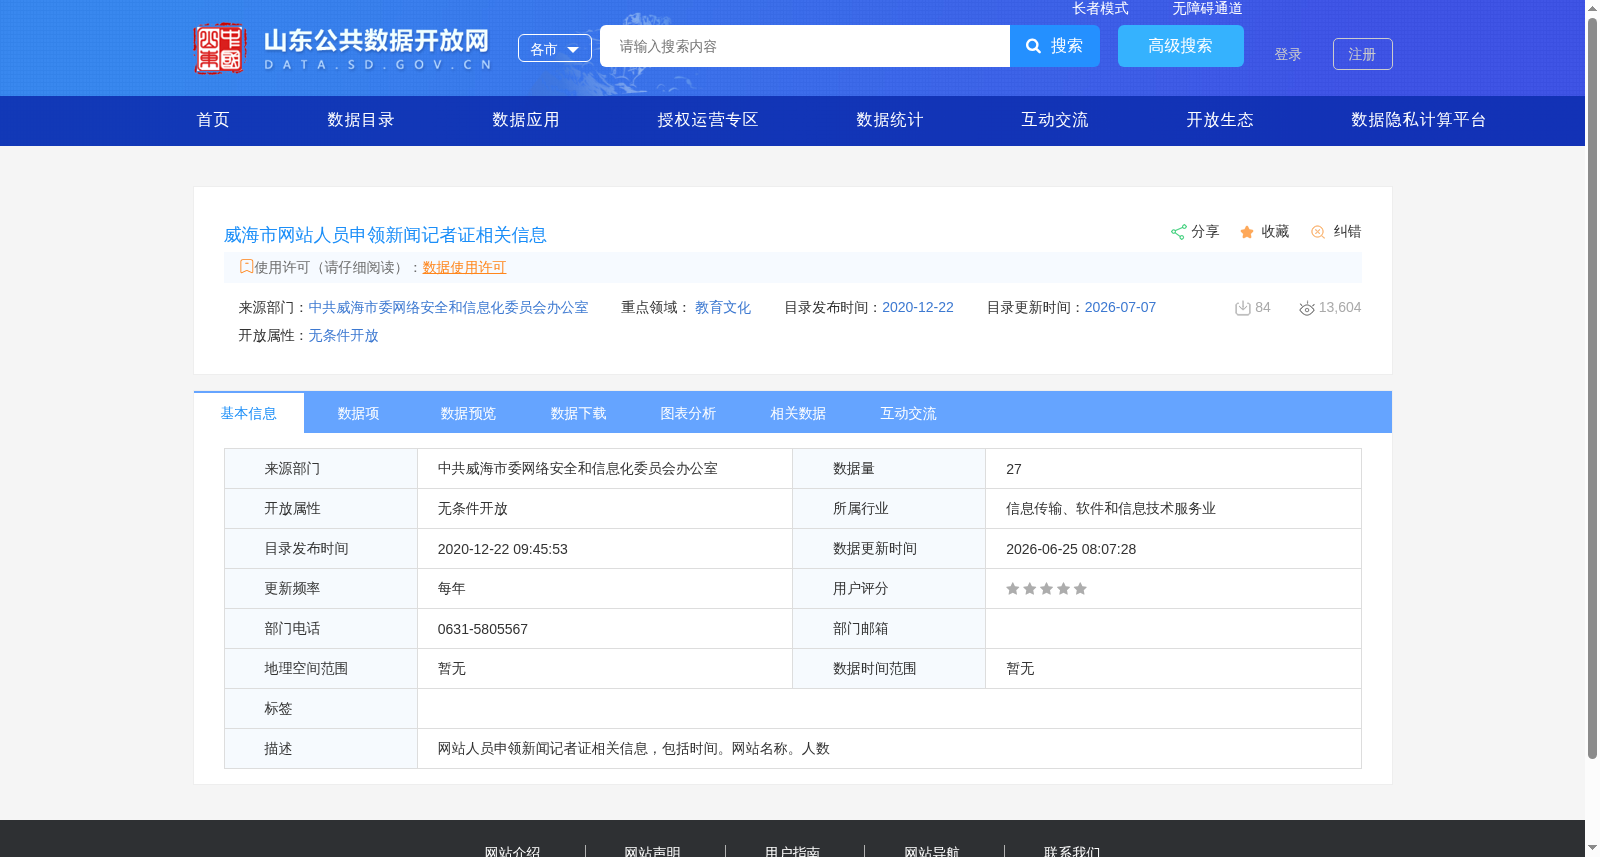Focus the 请输入搜索内容 search field
This screenshot has width=1600, height=857.
805,46
